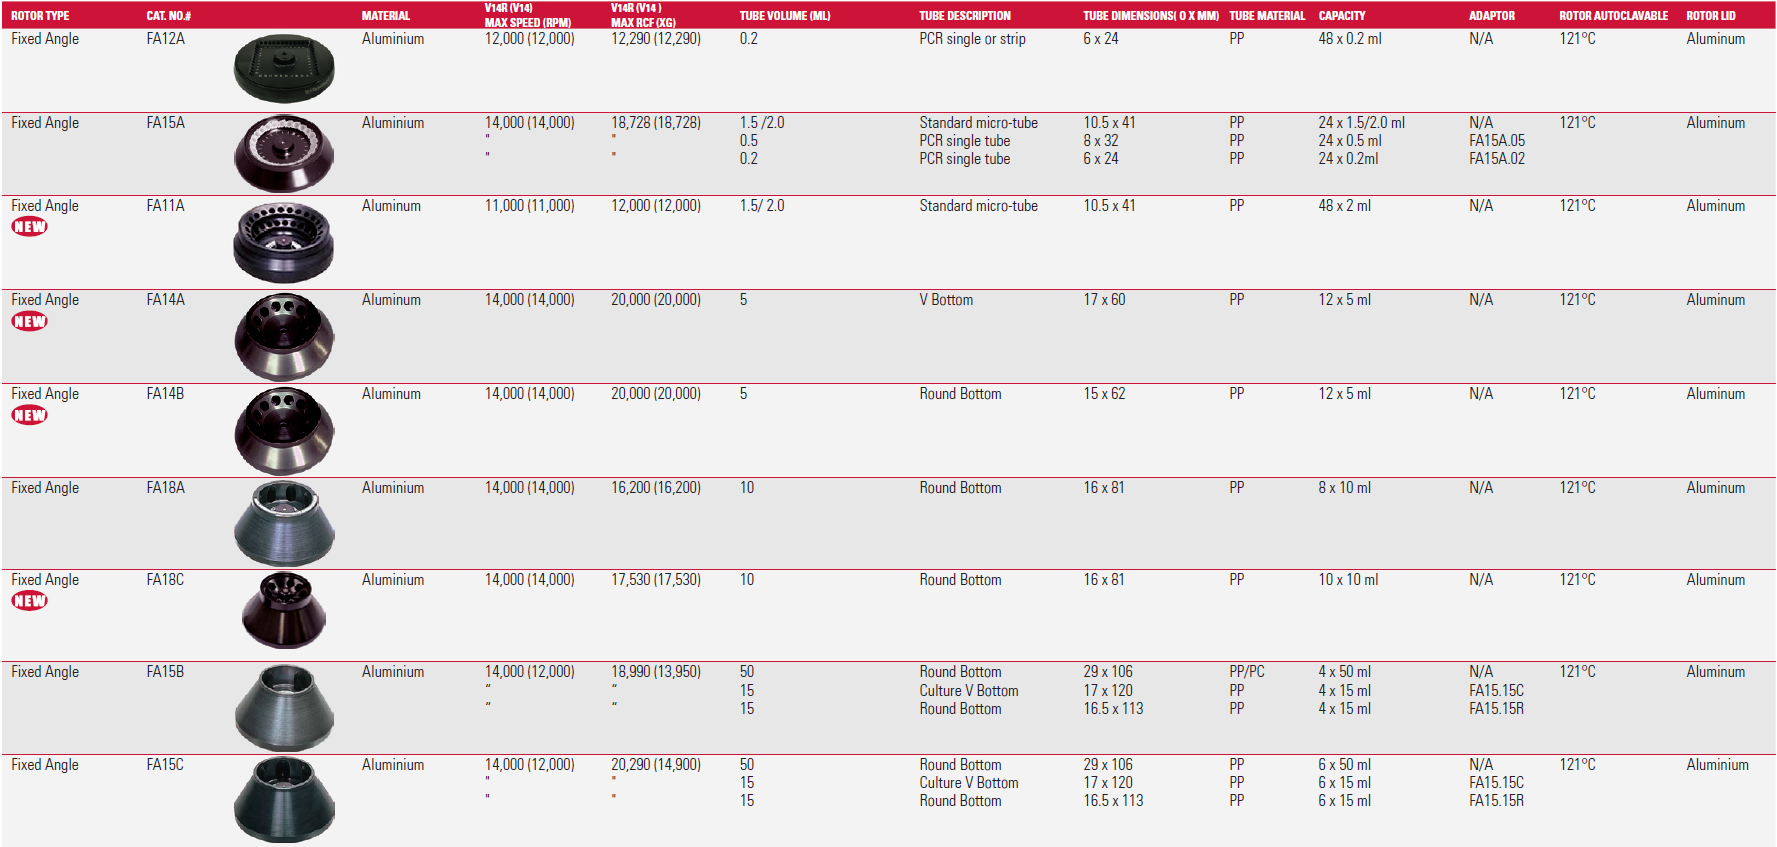Screen dimensions: 1777x847
Task: Click the FA15A.05 adaptor code
Action: [1496, 141]
